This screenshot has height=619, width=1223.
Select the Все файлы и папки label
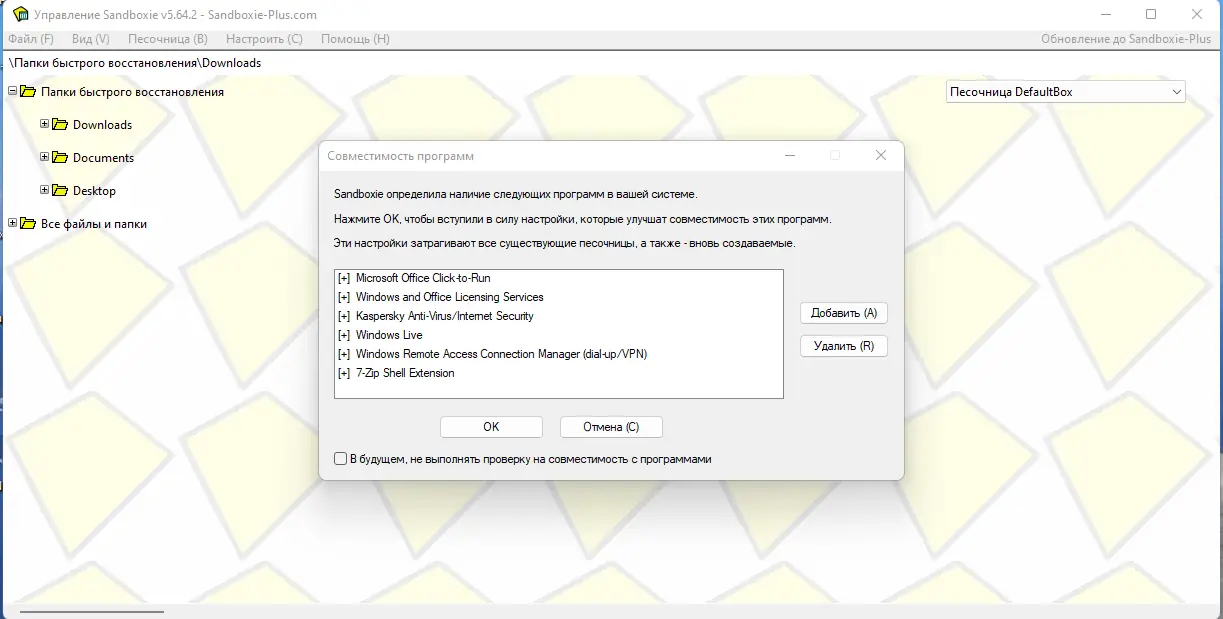[x=94, y=224]
